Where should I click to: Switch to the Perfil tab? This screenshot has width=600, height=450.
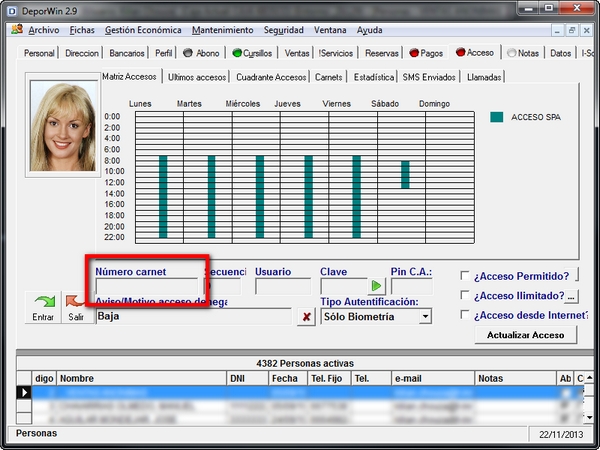click(x=163, y=53)
